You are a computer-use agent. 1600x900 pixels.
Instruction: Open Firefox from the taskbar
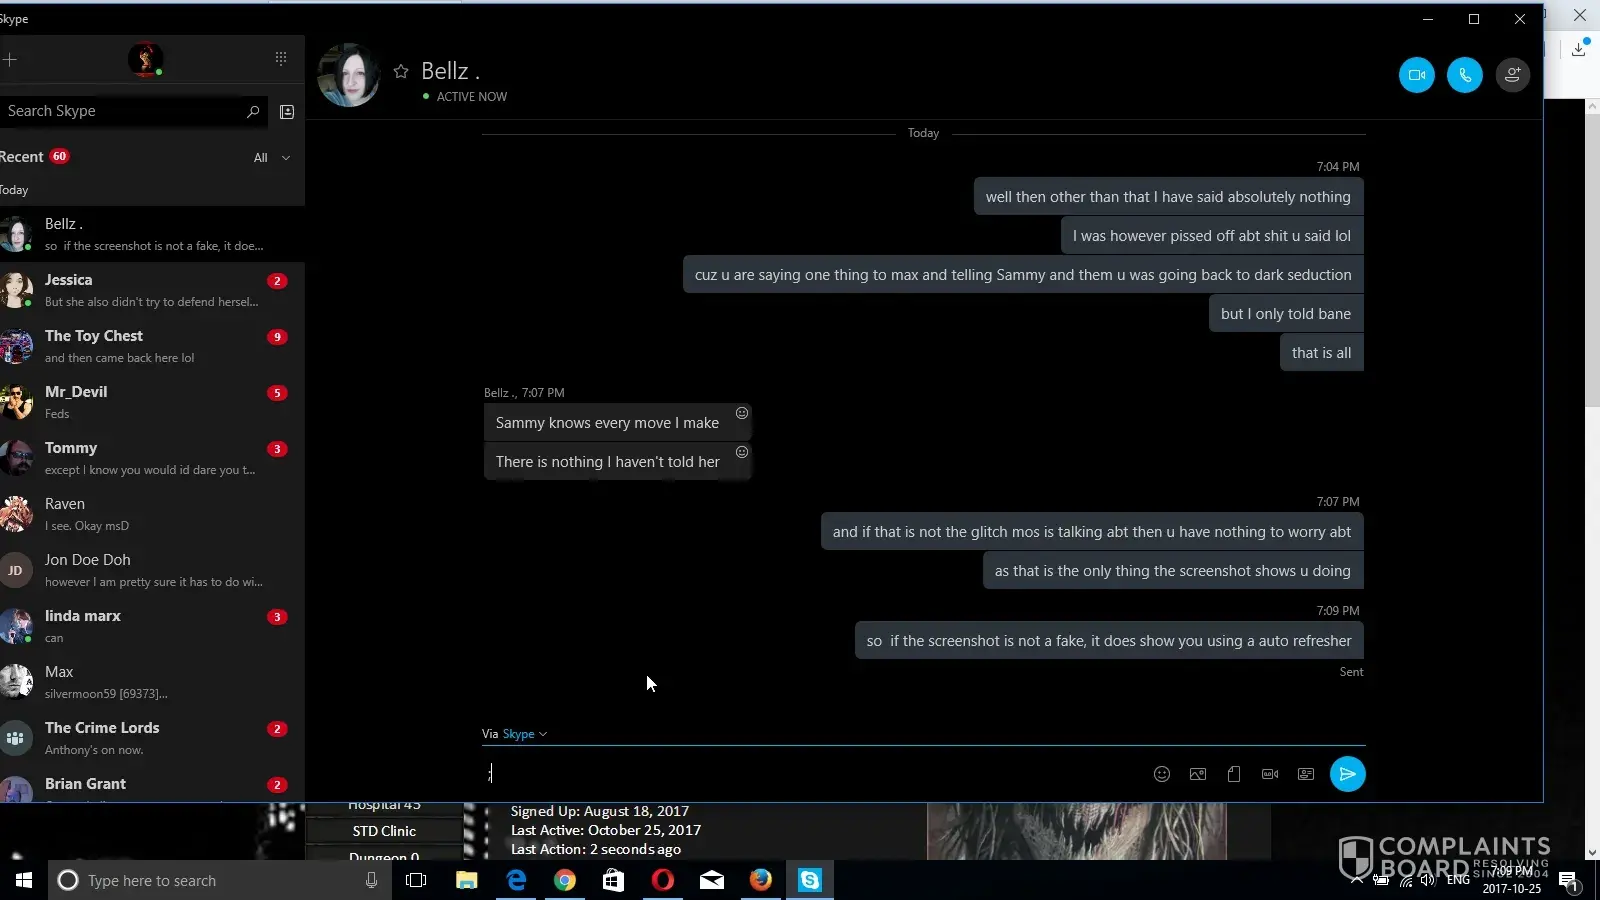(761, 880)
